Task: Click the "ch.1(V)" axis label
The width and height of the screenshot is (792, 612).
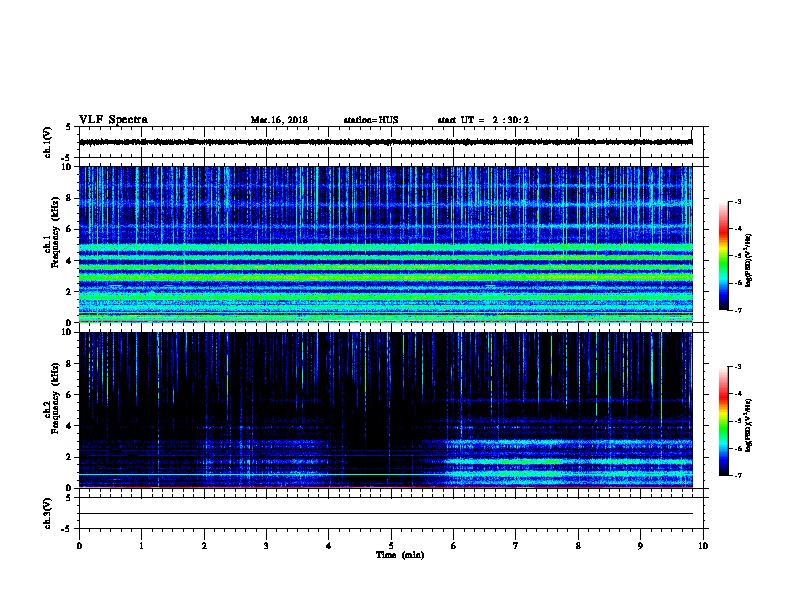Action: coord(48,142)
